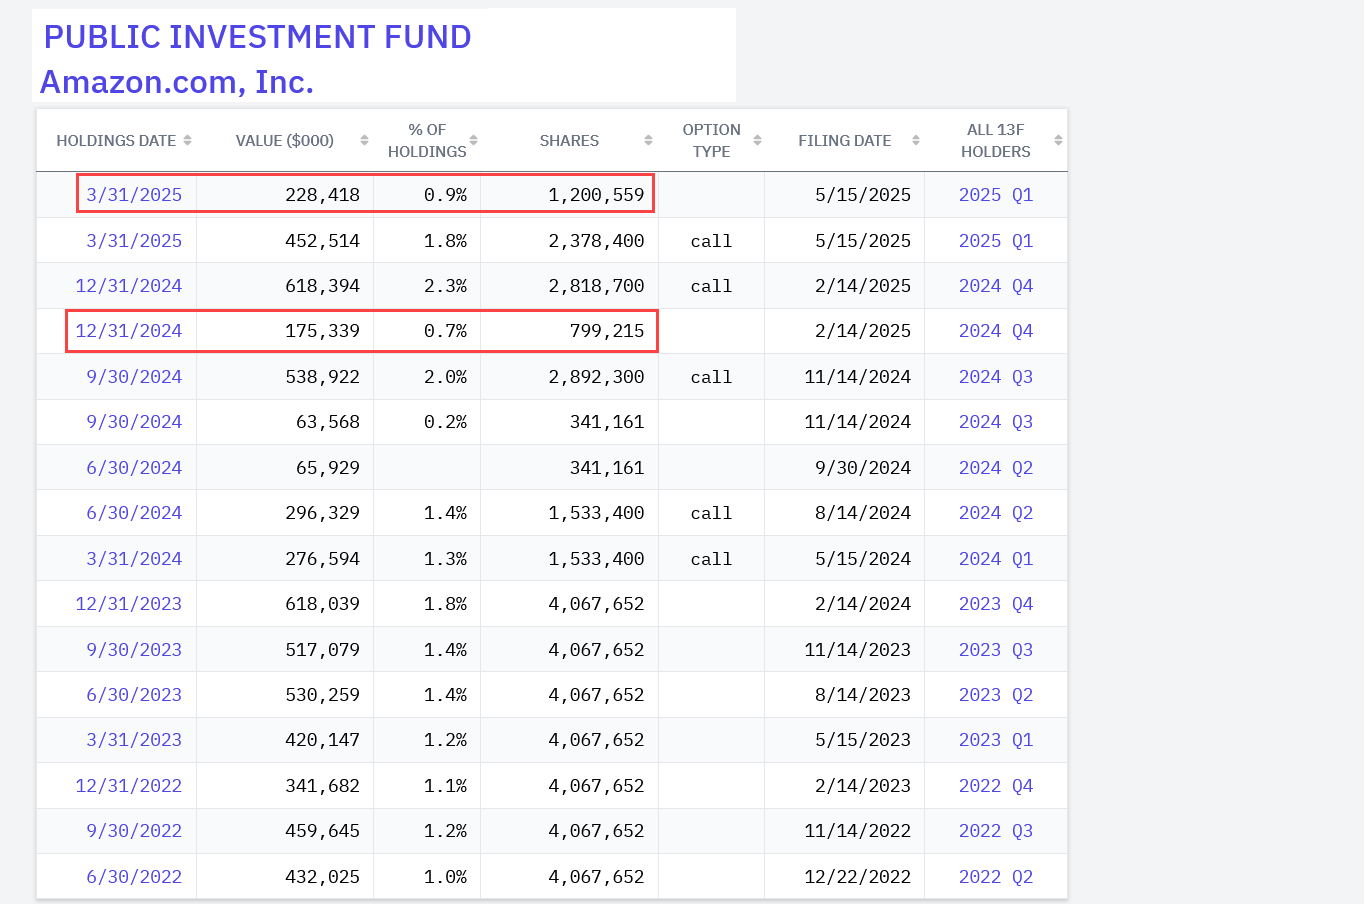Screen dimensions: 1365x904
Task: Open the 3/31/2025 date in the 452,514 row
Action: 134,241
